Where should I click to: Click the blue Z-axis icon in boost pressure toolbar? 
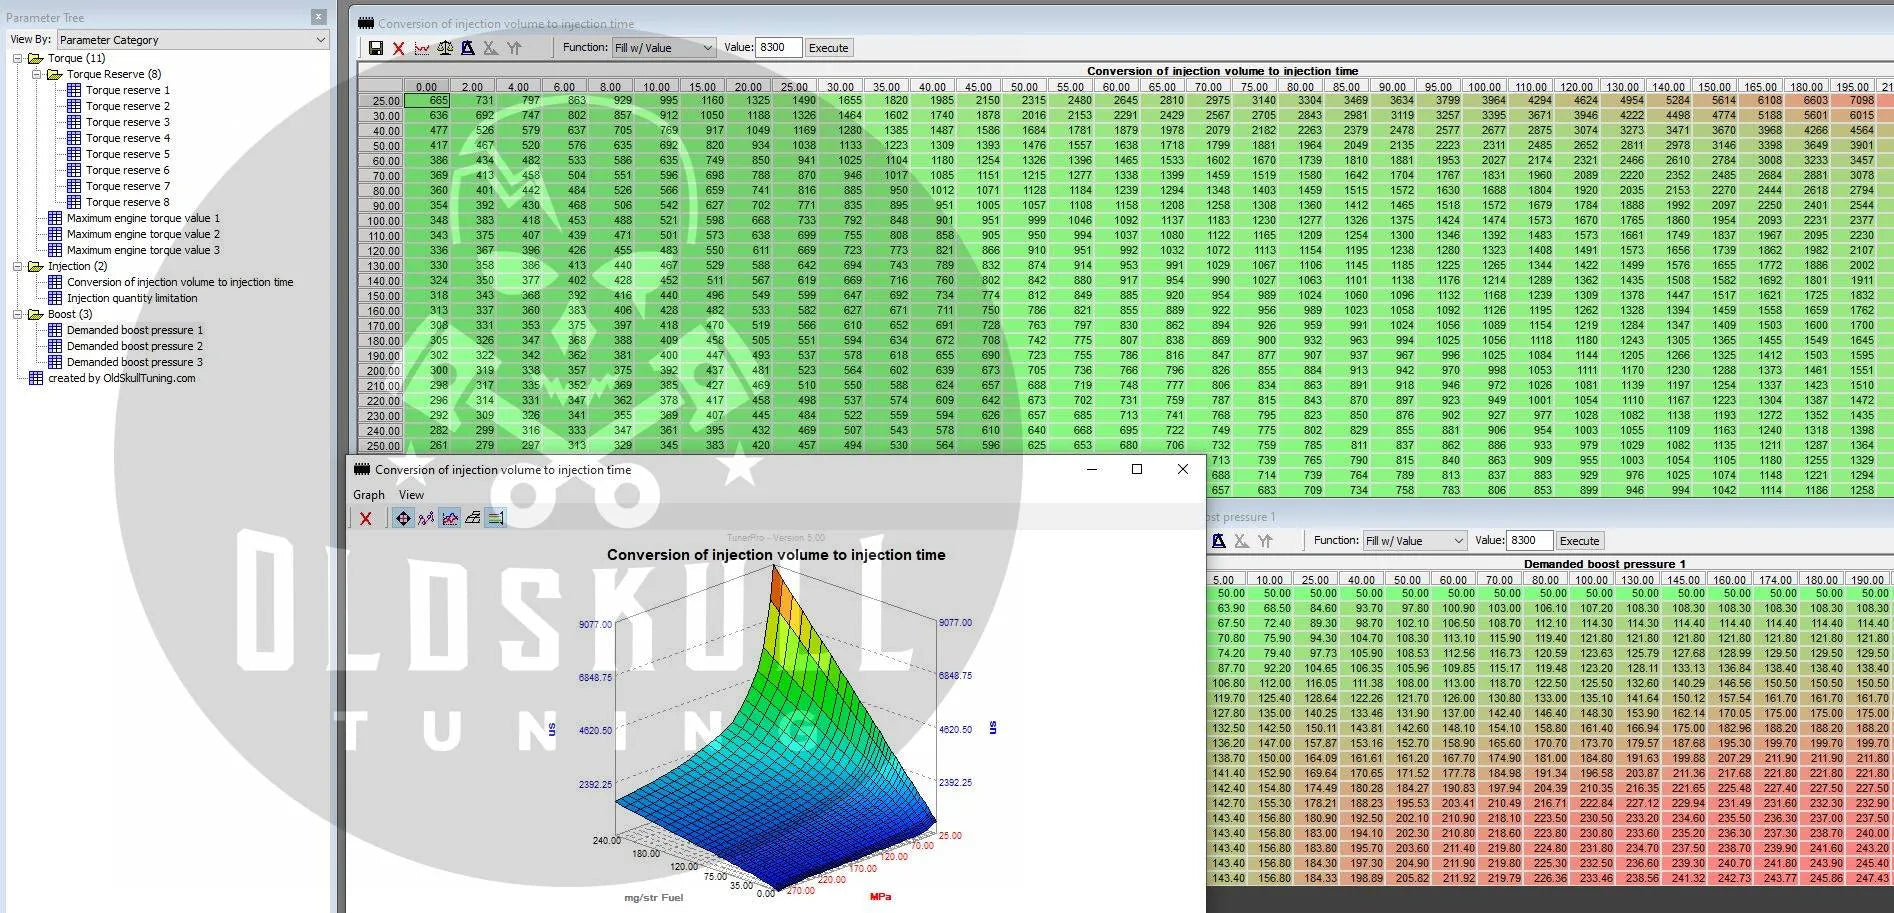pos(1218,541)
